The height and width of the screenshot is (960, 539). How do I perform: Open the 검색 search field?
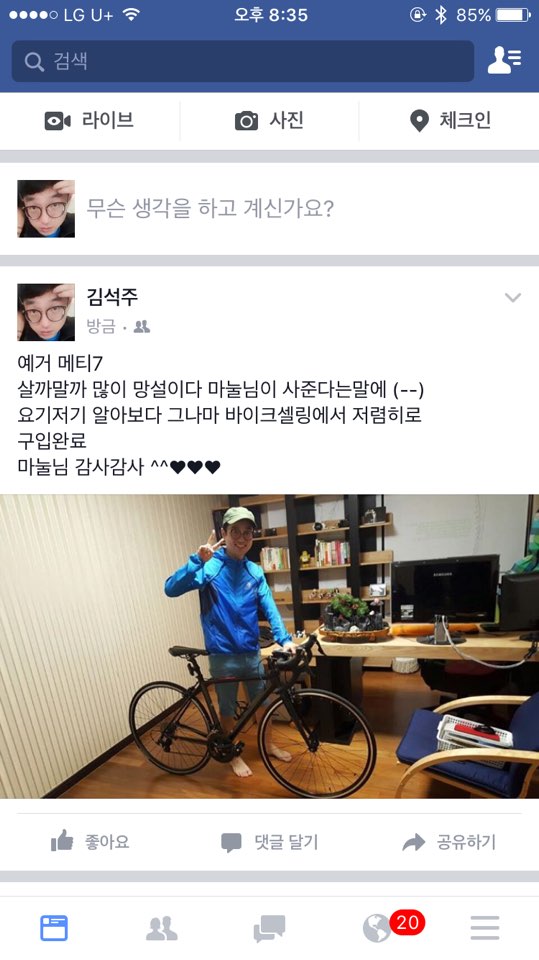click(243, 61)
